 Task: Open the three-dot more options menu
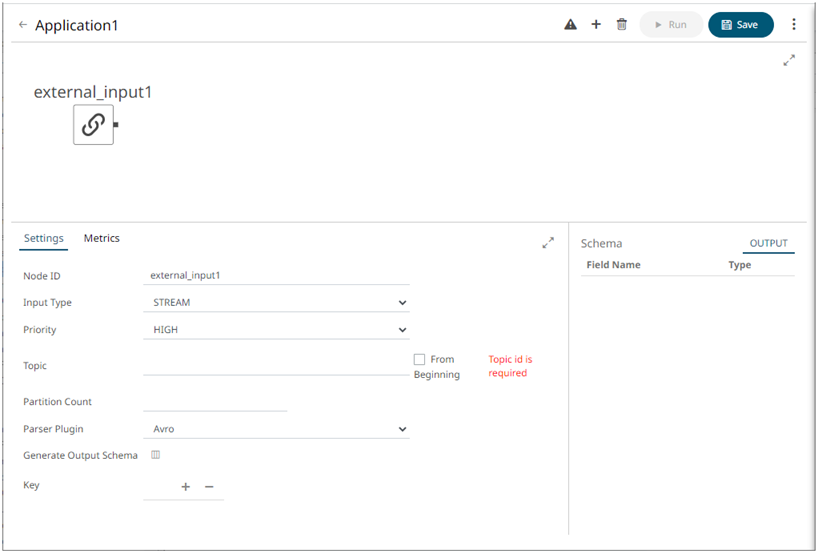tap(794, 25)
